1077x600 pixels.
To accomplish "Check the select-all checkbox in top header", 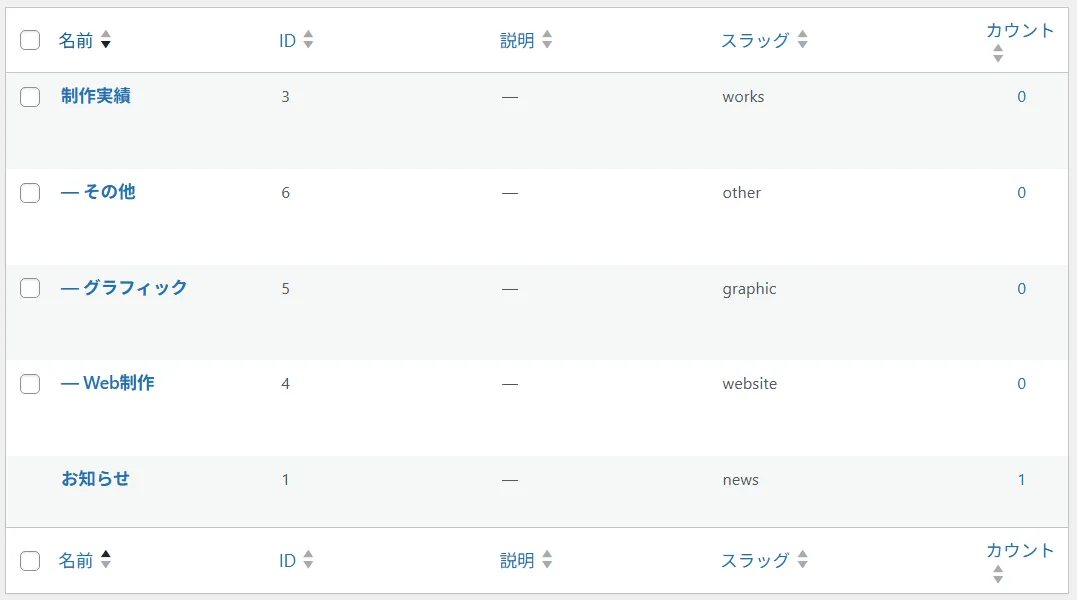I will click(29, 40).
